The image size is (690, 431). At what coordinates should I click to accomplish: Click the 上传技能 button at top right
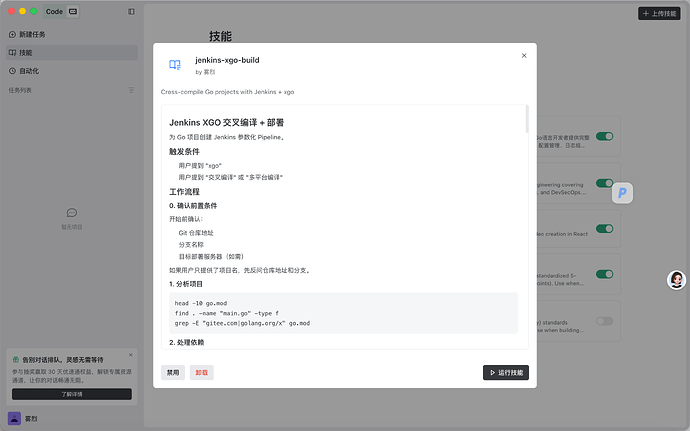click(659, 14)
